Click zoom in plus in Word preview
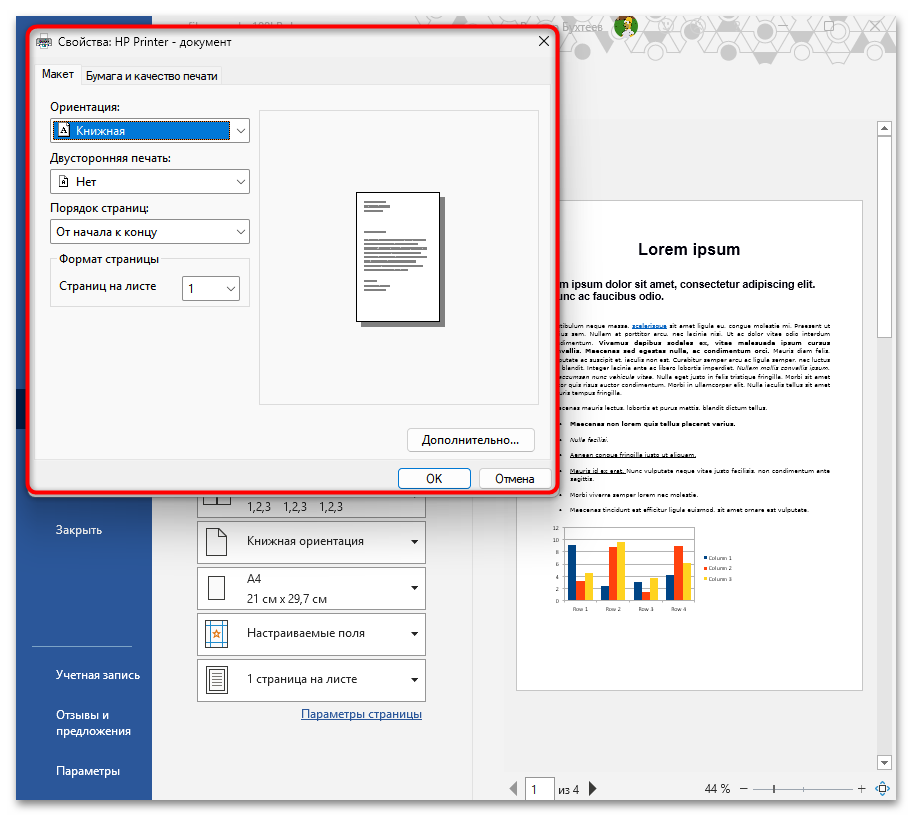 tap(861, 789)
